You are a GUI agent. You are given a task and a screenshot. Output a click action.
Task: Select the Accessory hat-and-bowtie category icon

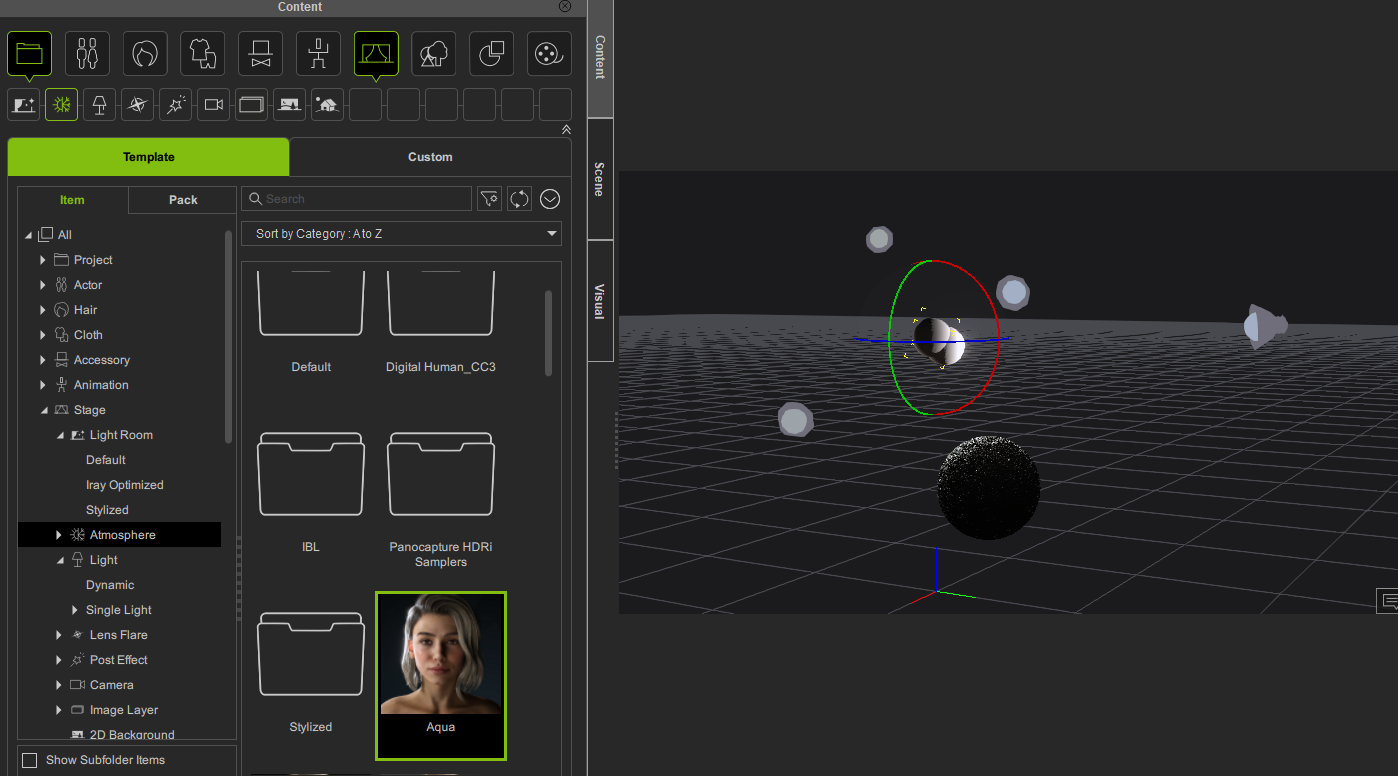tap(261, 53)
